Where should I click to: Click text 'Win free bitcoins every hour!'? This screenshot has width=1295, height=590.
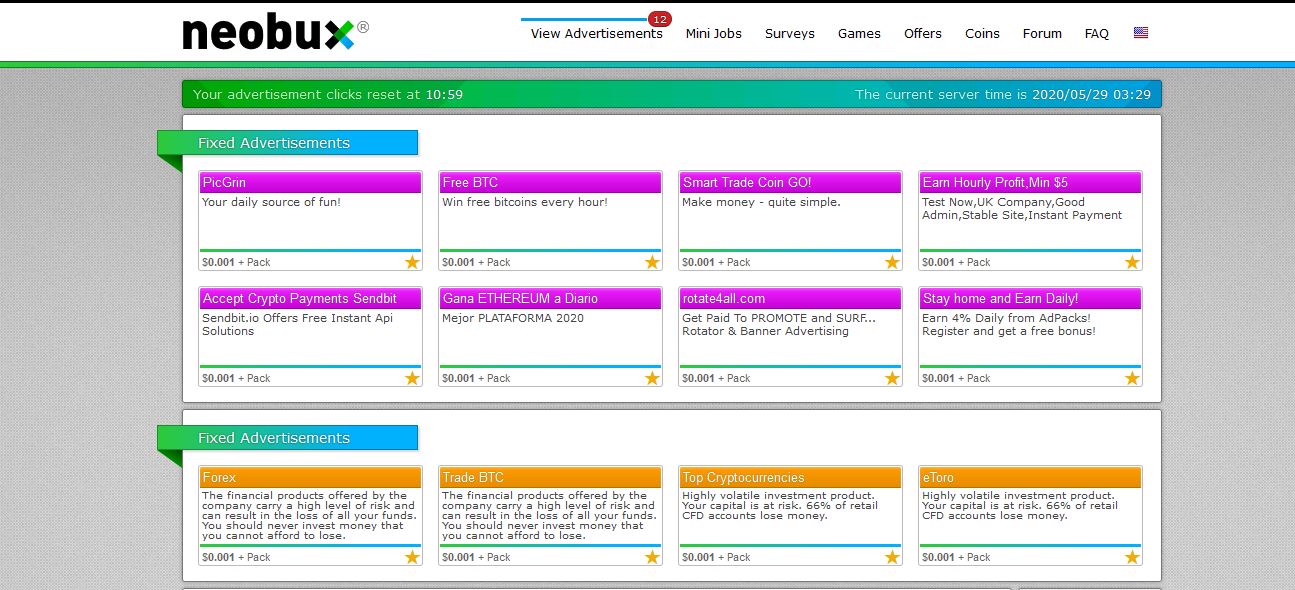525,202
